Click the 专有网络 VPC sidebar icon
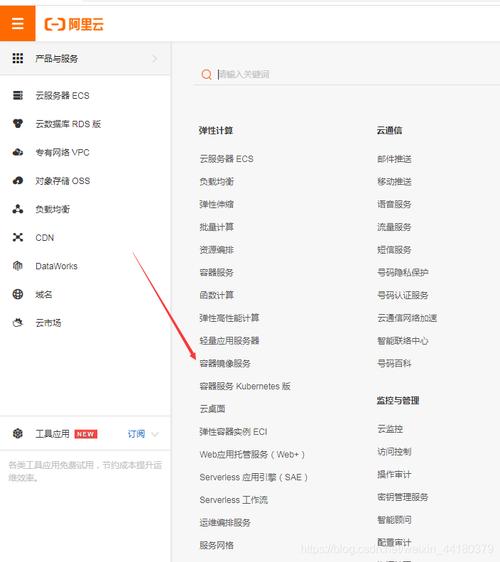The width and height of the screenshot is (500, 562). tap(18, 152)
